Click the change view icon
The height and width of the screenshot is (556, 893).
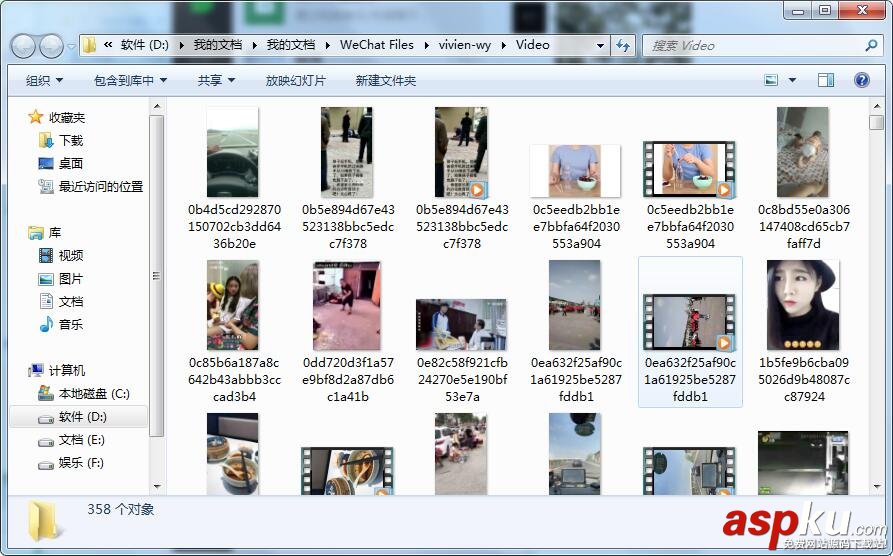(771, 80)
